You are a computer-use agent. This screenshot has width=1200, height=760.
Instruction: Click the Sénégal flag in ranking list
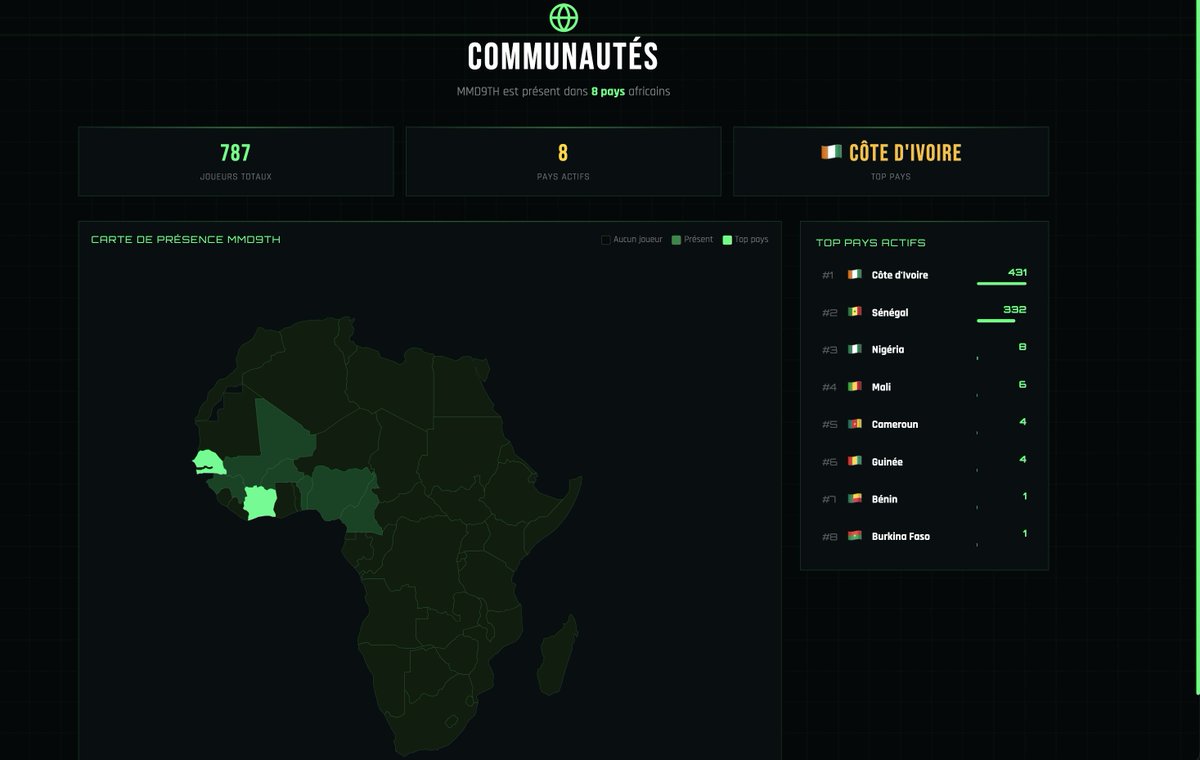(x=854, y=312)
